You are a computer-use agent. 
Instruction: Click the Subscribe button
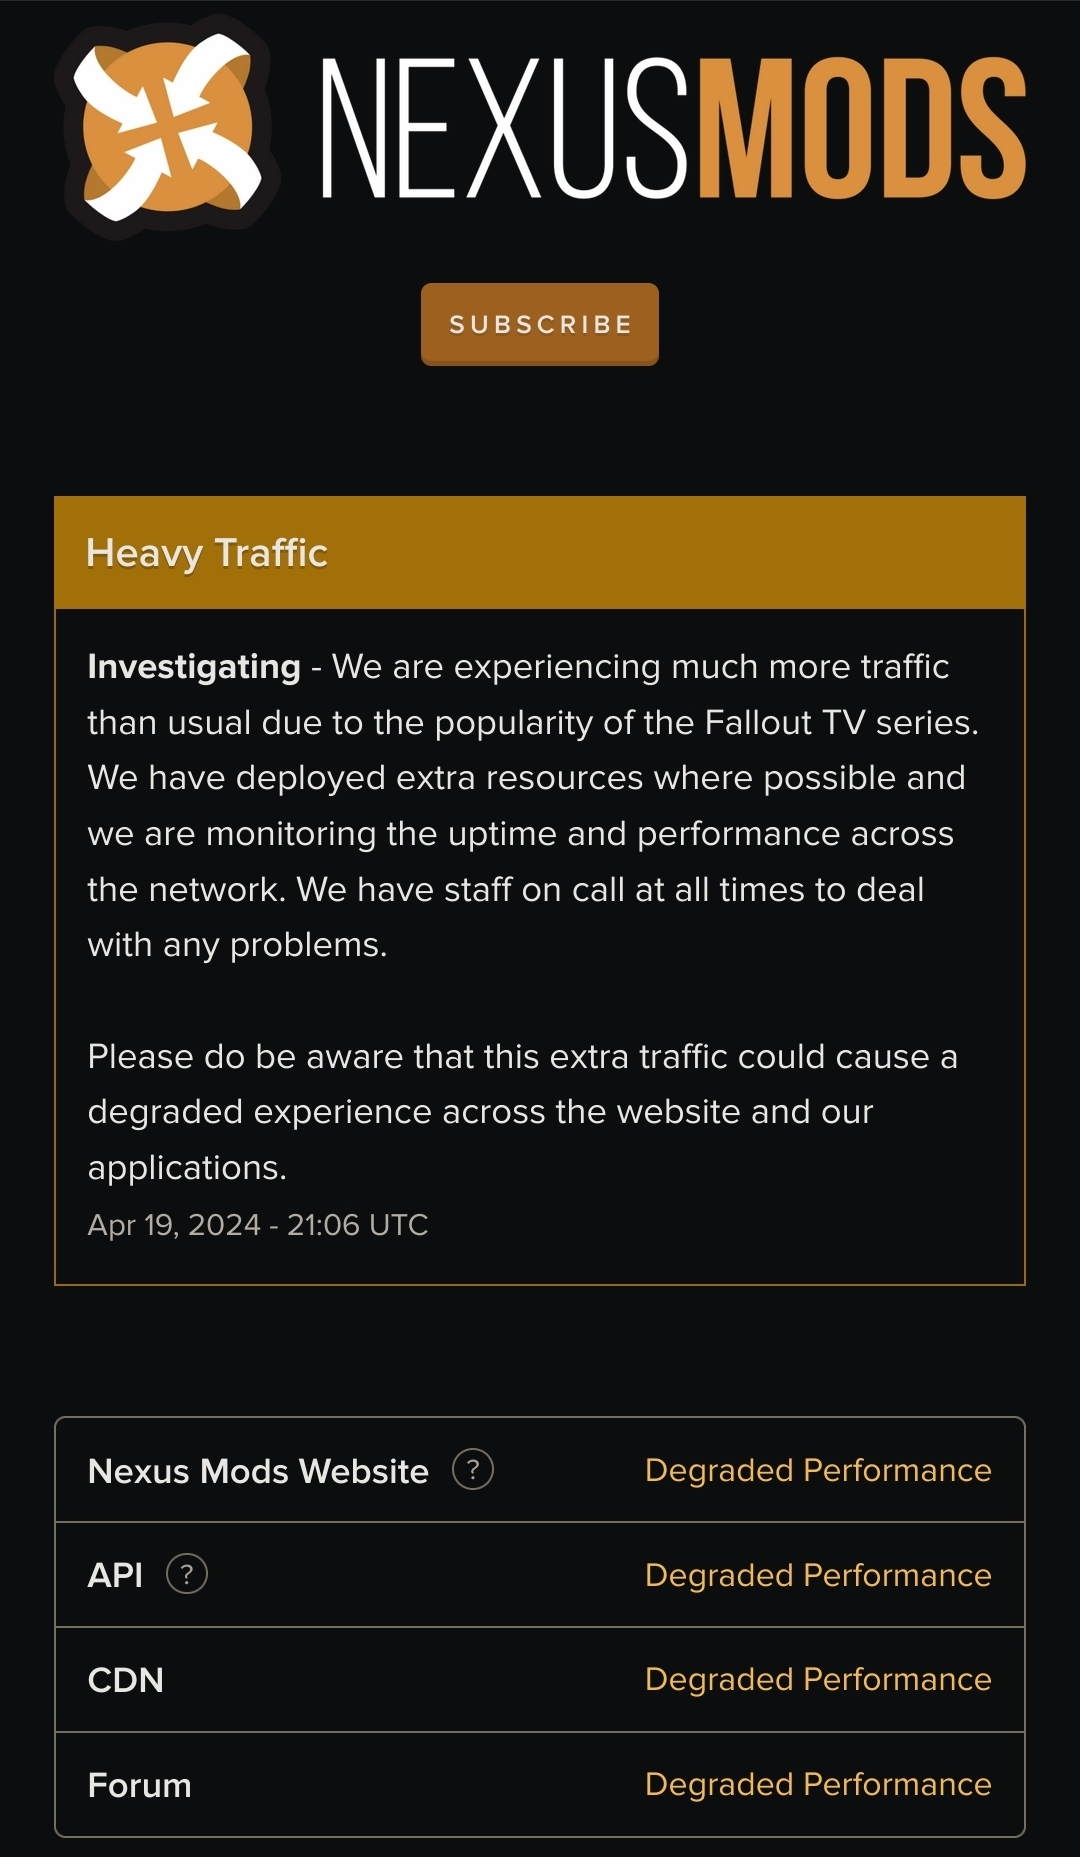pyautogui.click(x=540, y=324)
